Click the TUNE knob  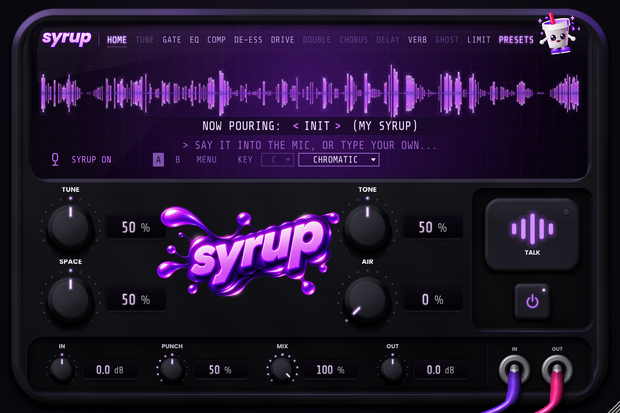(70, 227)
